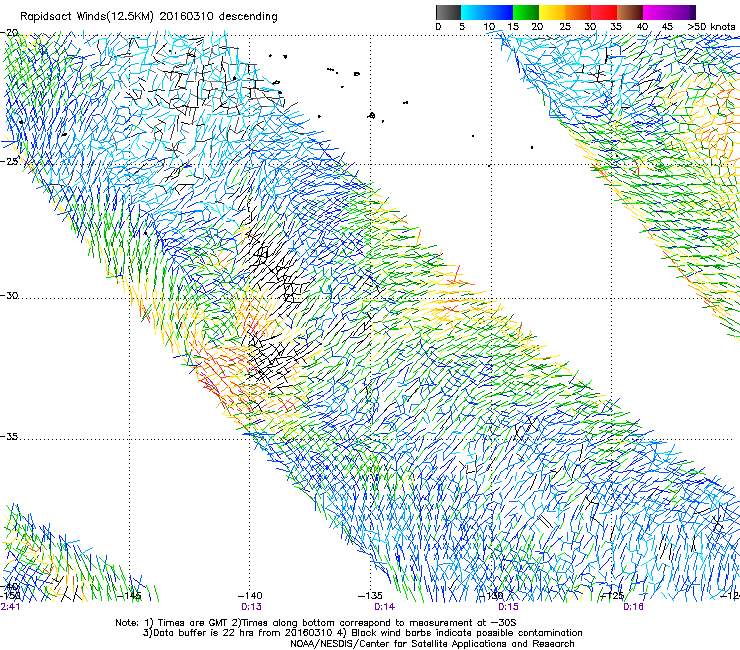The image size is (740, 650).
Task: Click the purple '0:16' time label
Action: click(633, 607)
